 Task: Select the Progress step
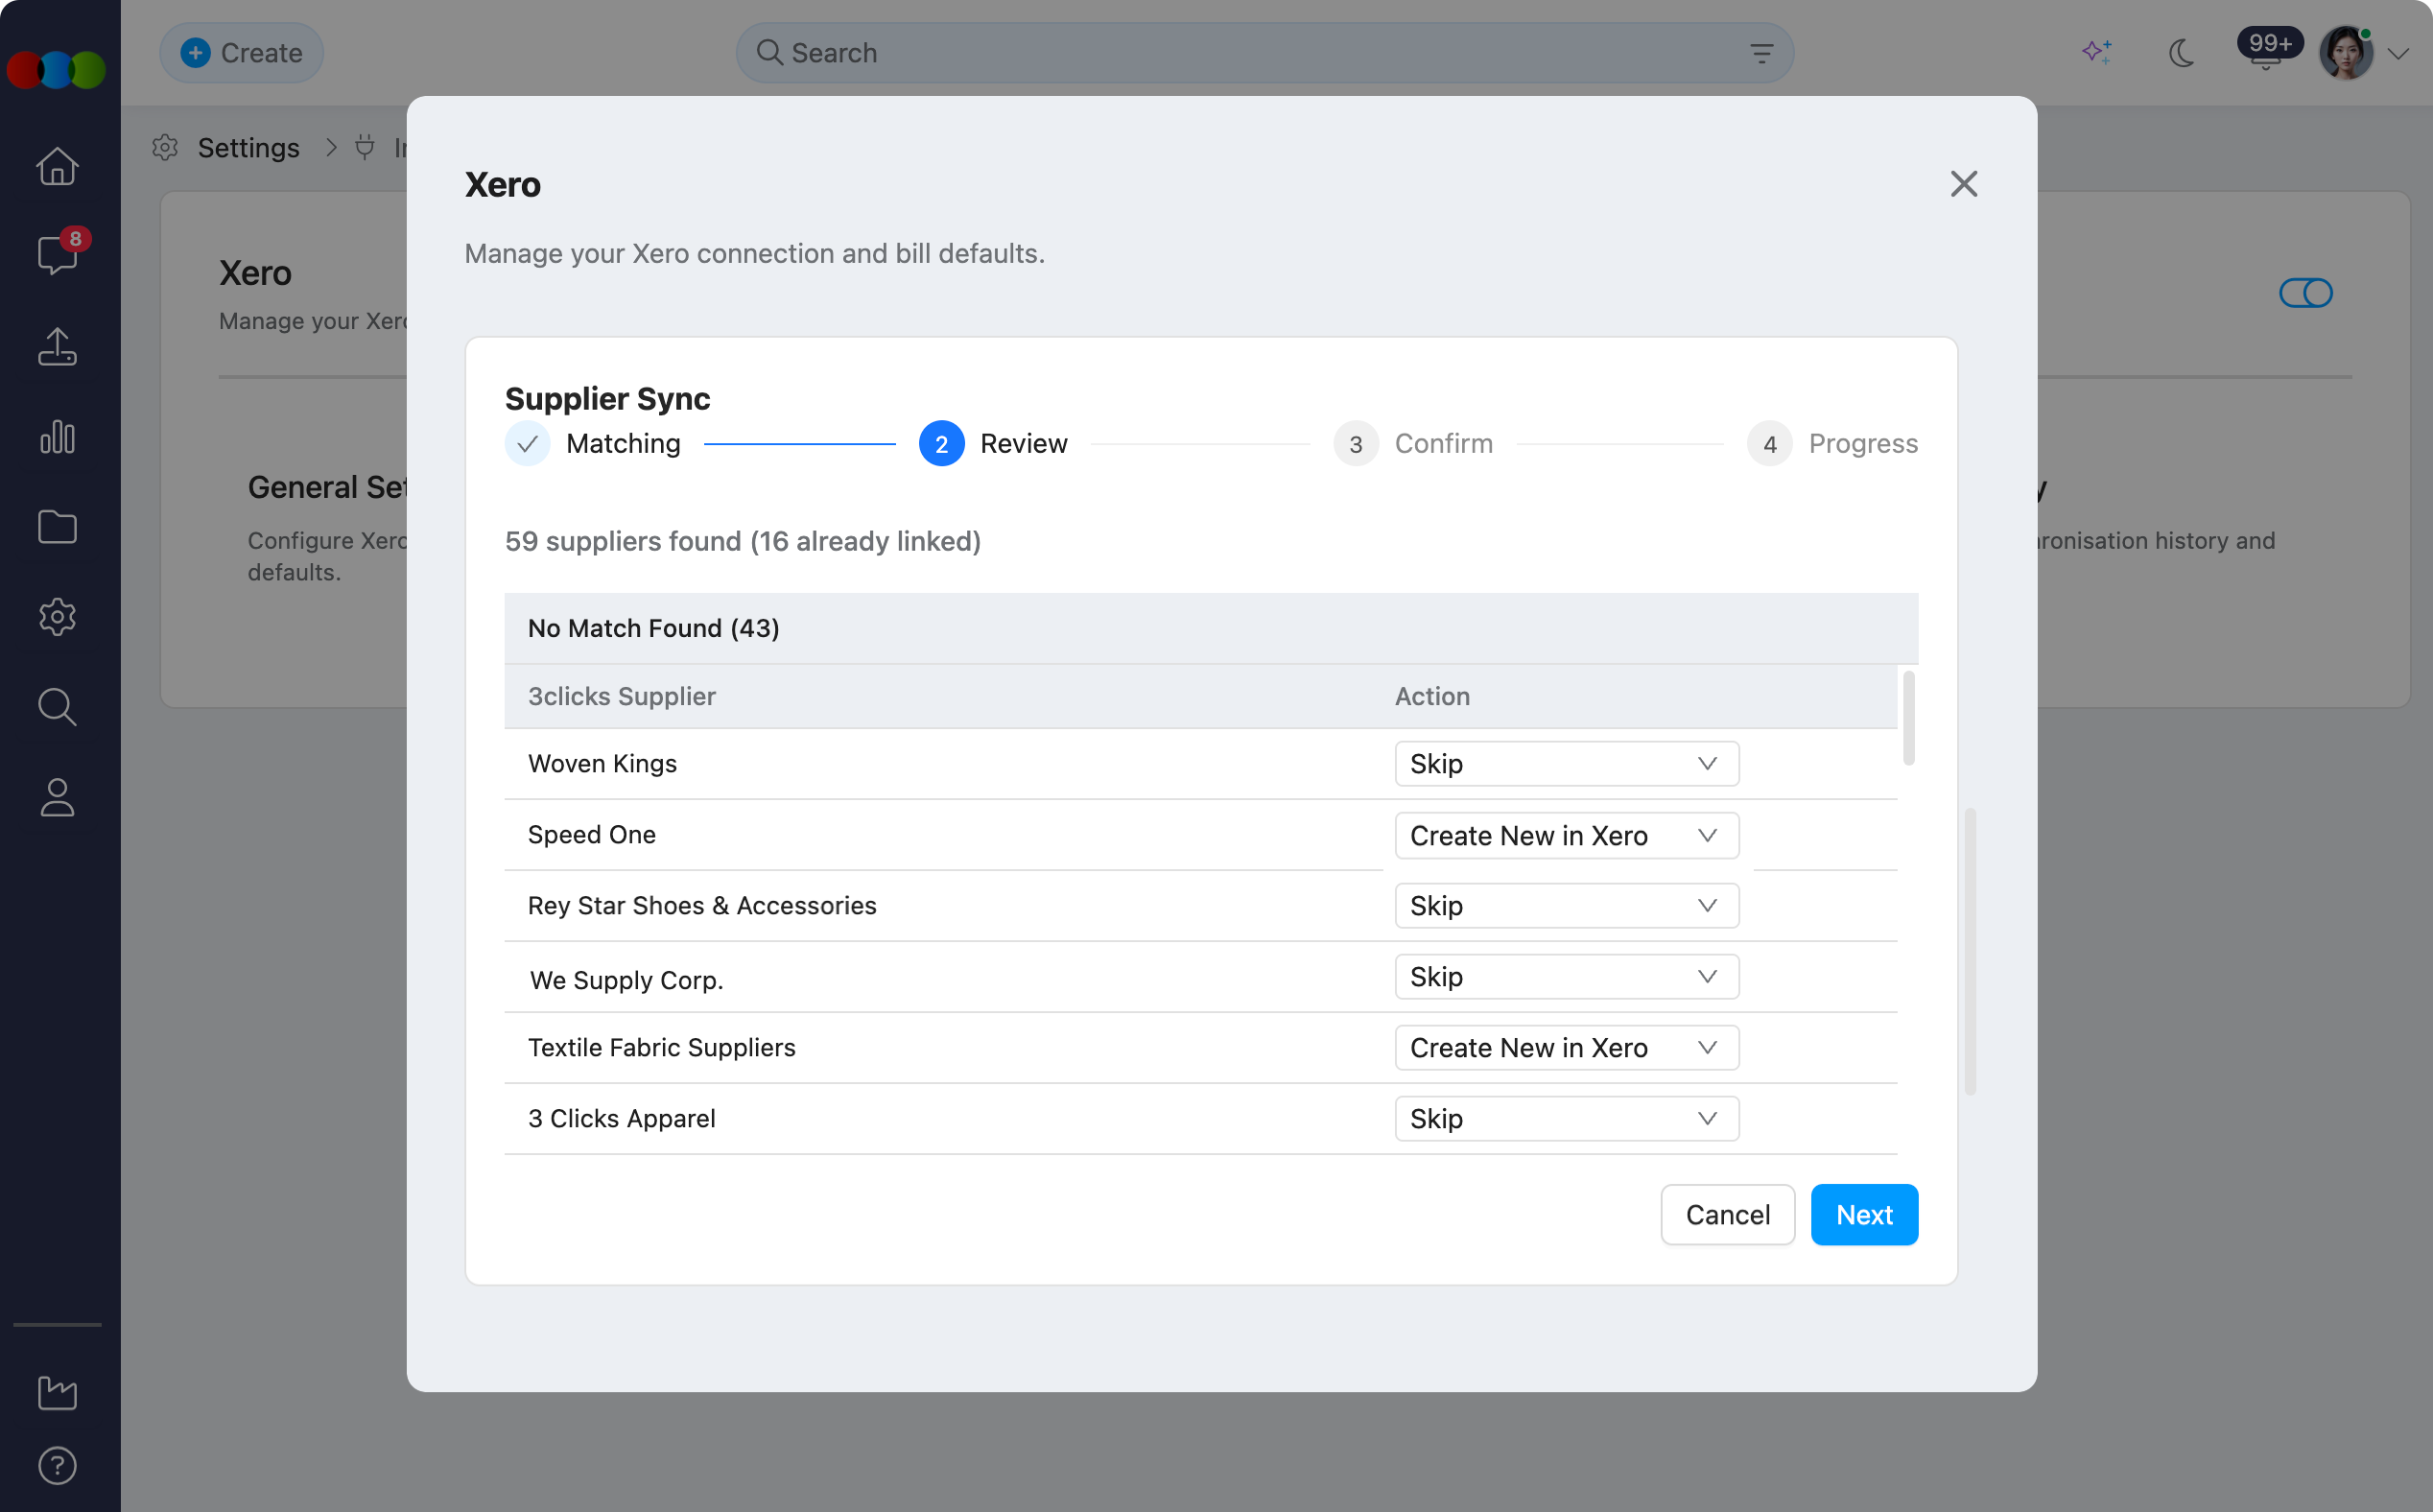[x=1832, y=443]
